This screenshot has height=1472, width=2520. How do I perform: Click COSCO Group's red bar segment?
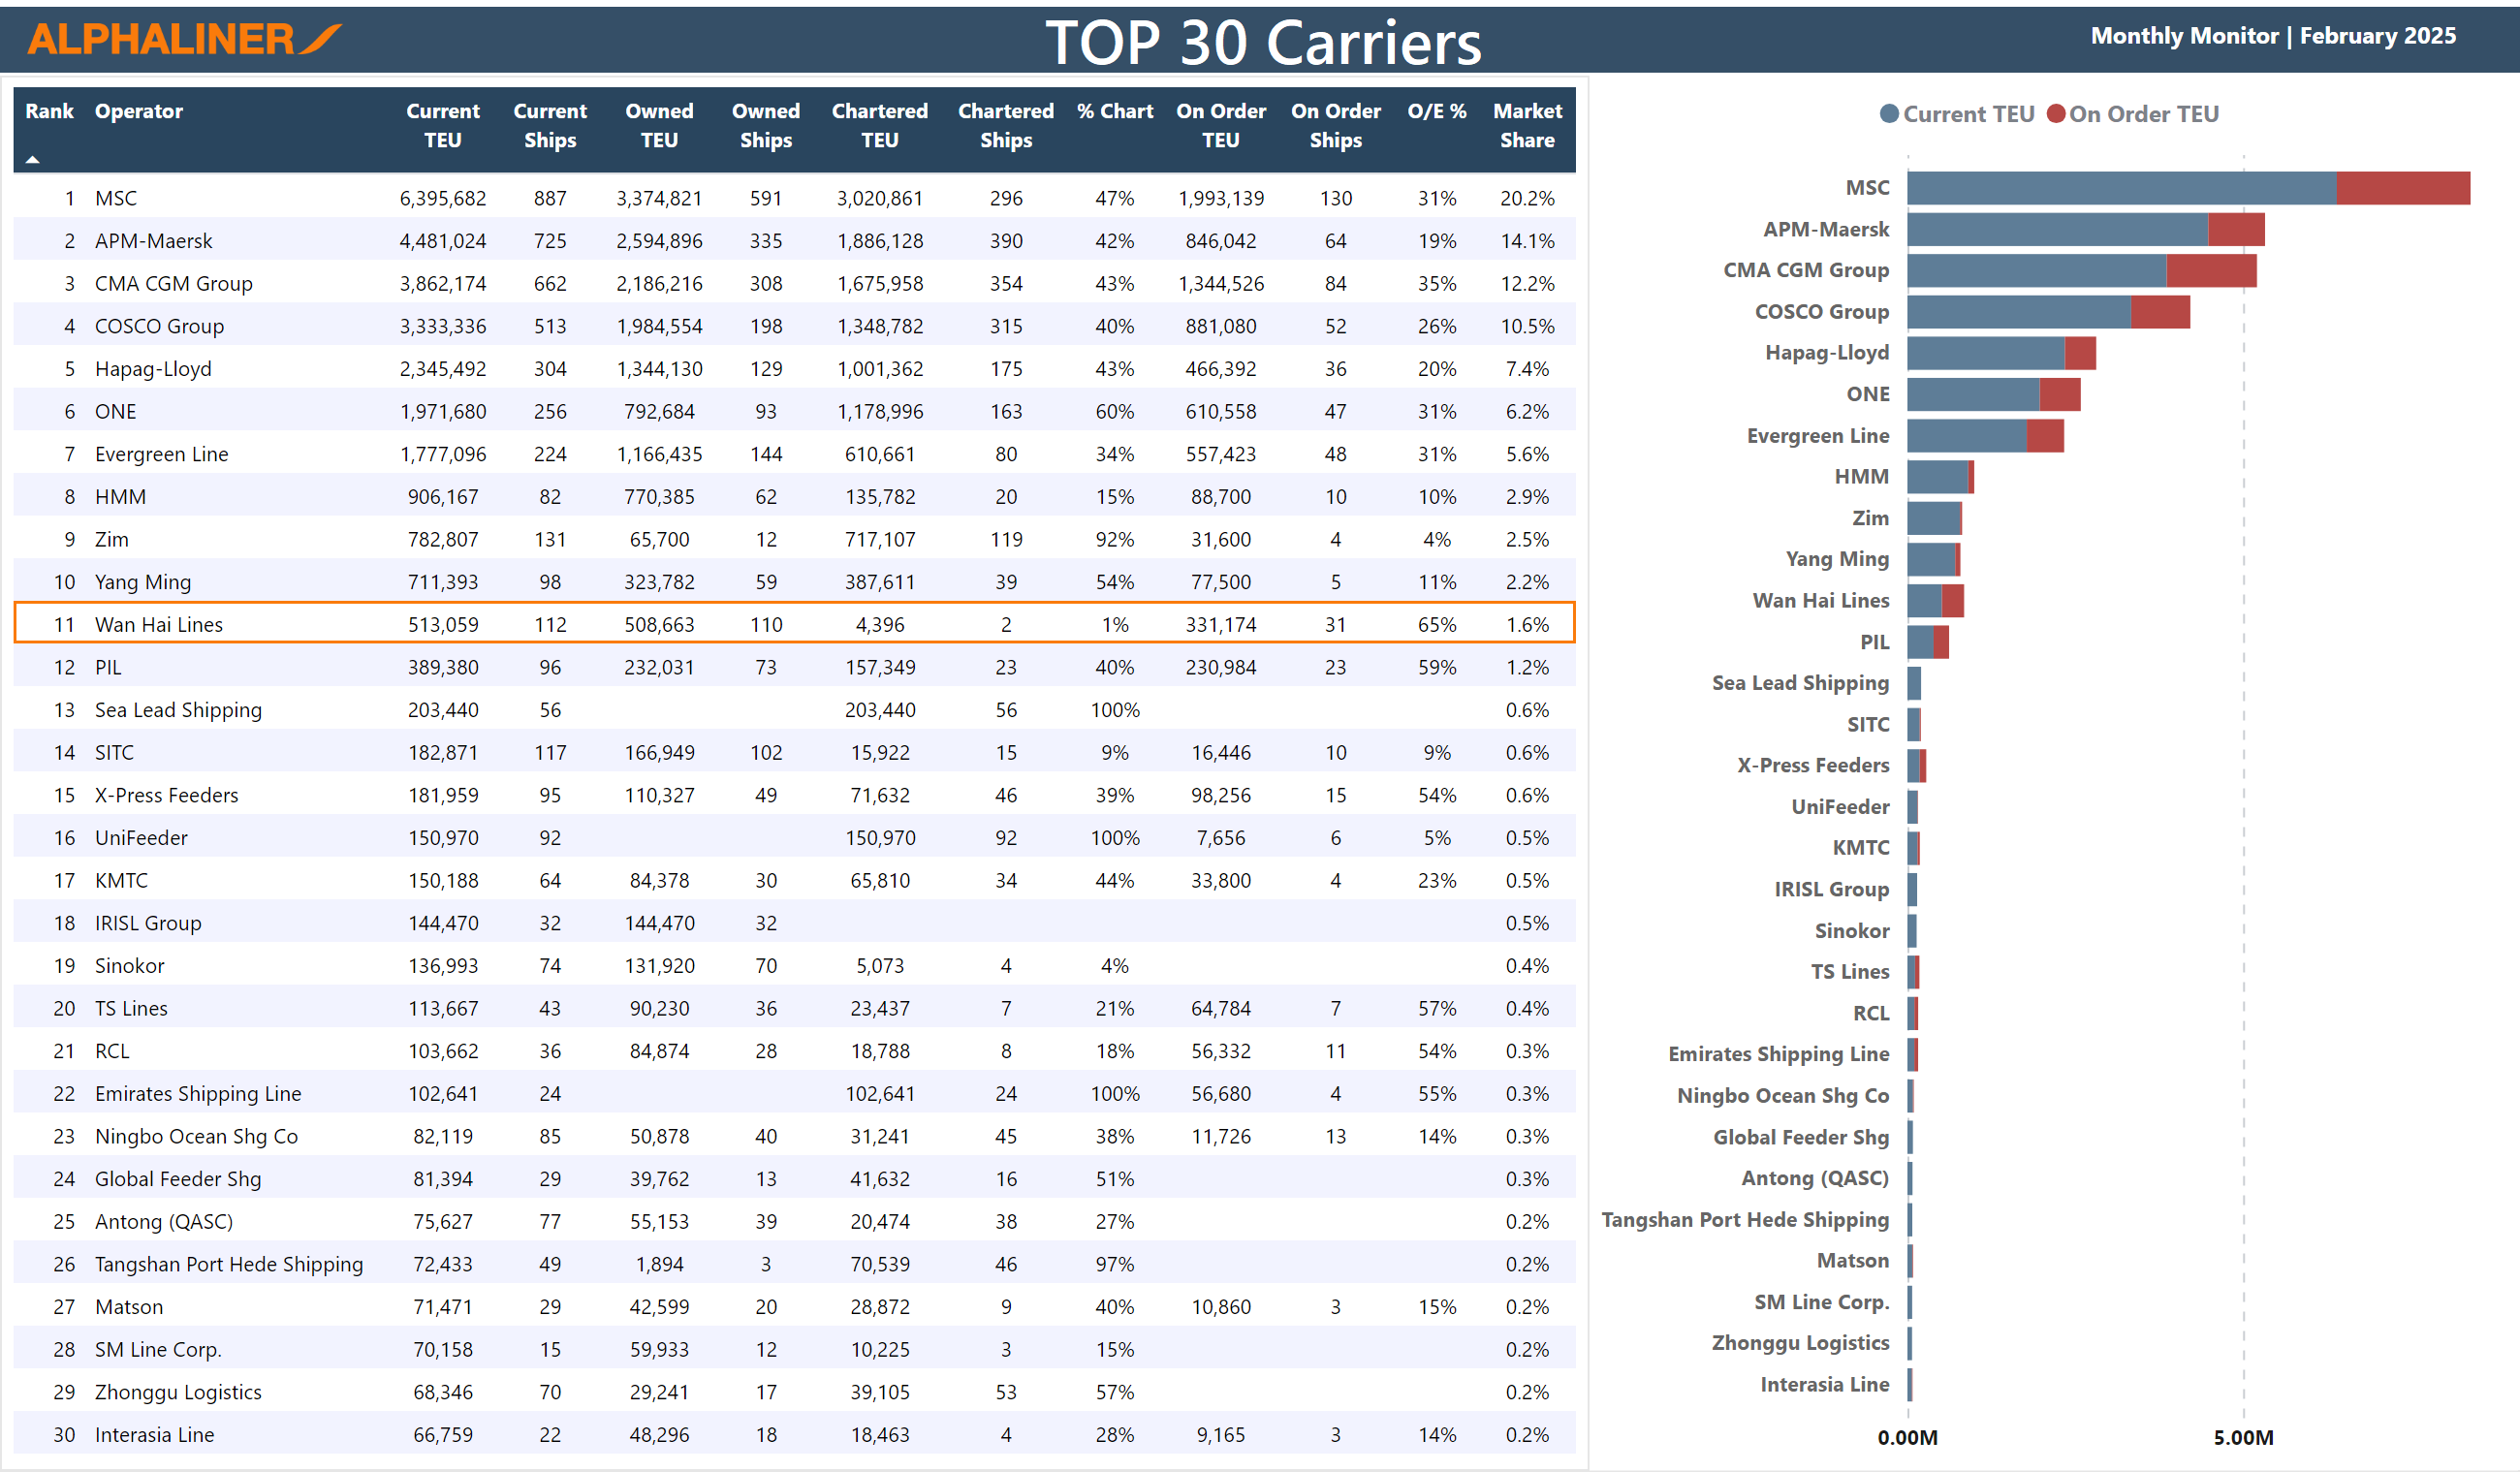click(2159, 312)
